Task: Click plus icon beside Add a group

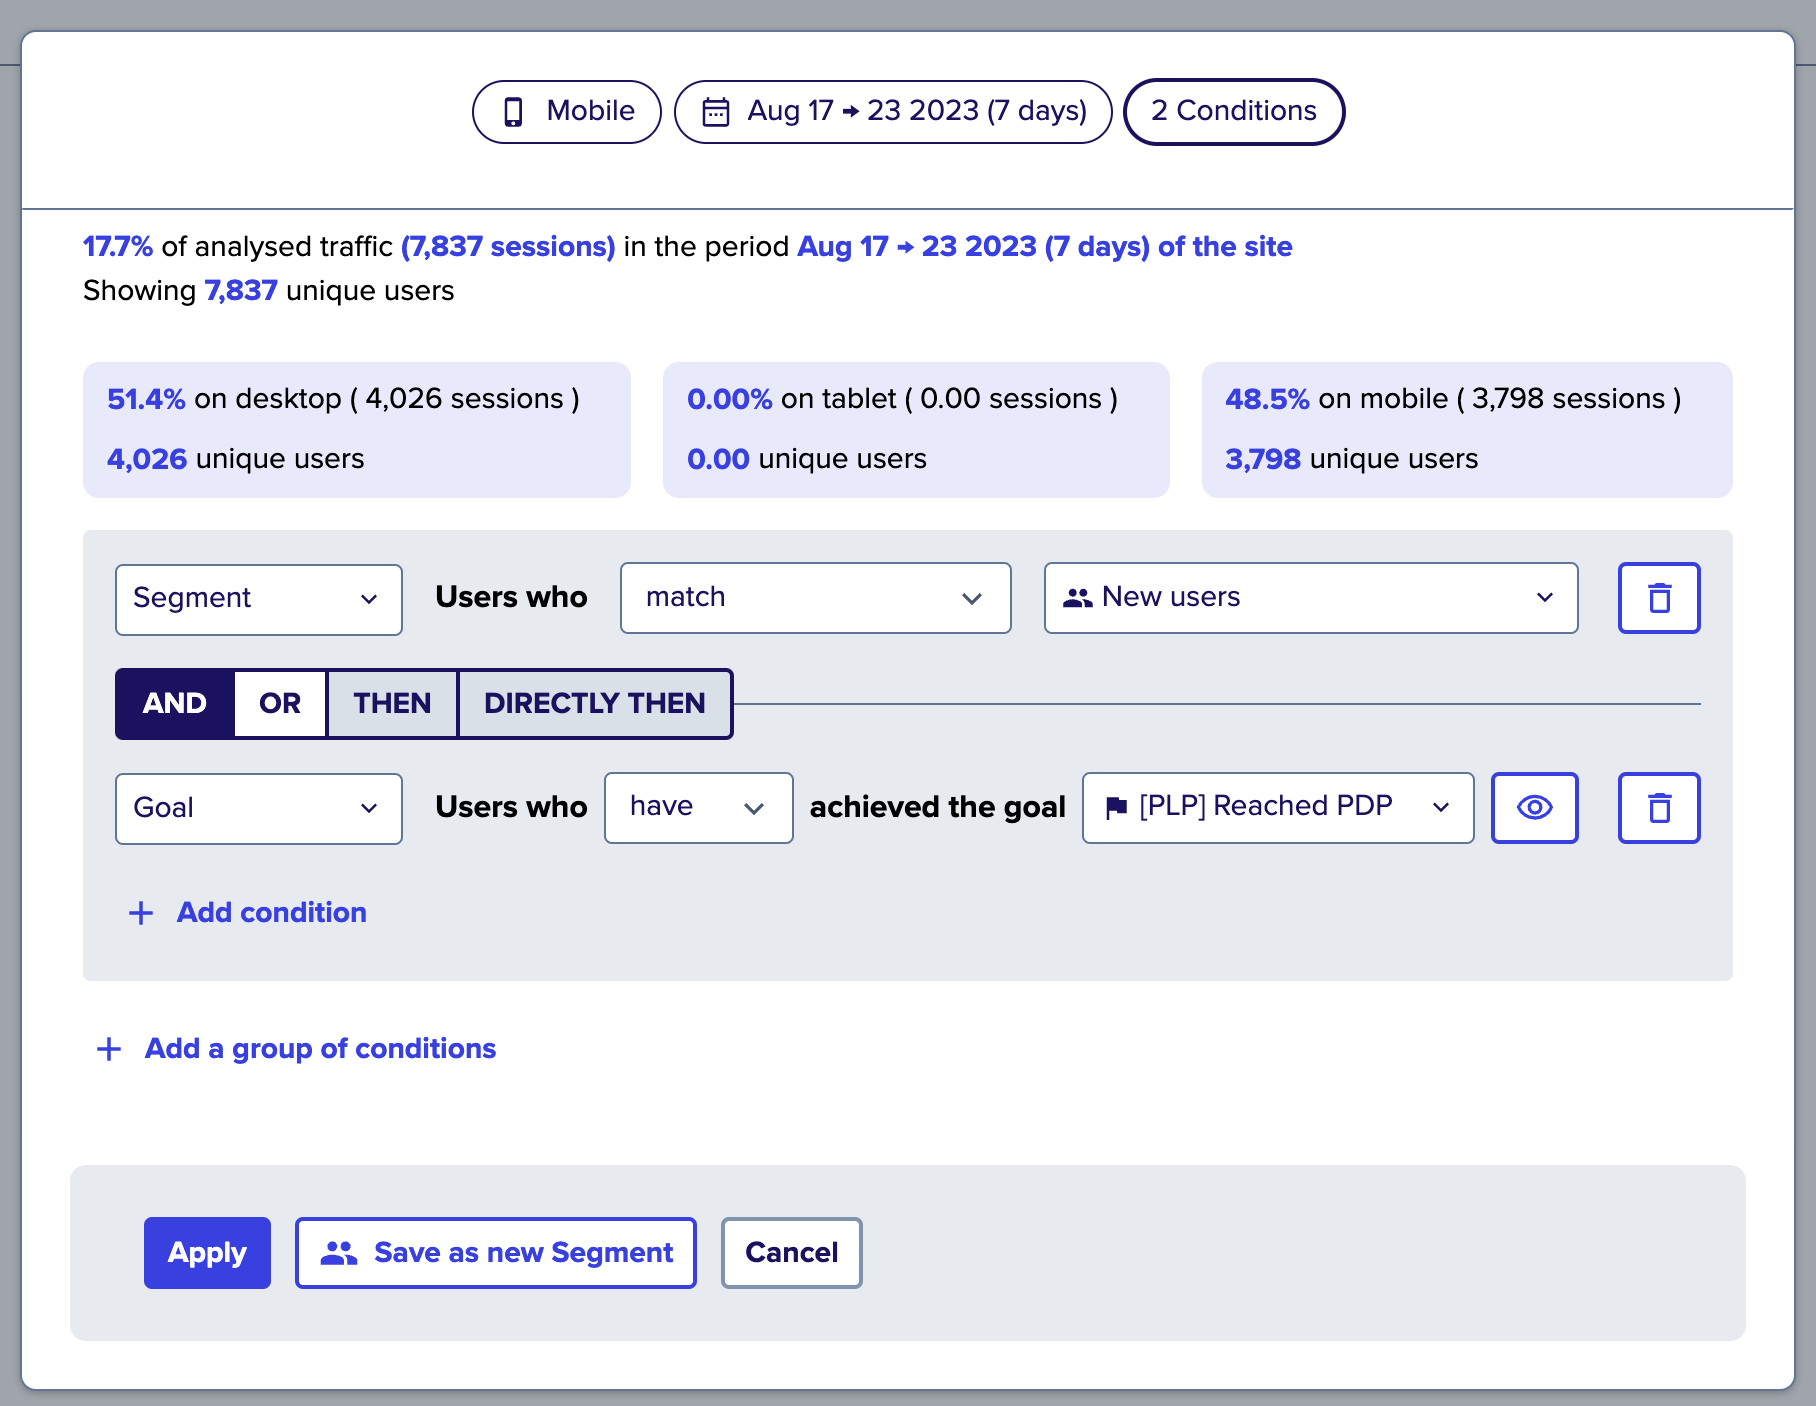Action: click(109, 1049)
